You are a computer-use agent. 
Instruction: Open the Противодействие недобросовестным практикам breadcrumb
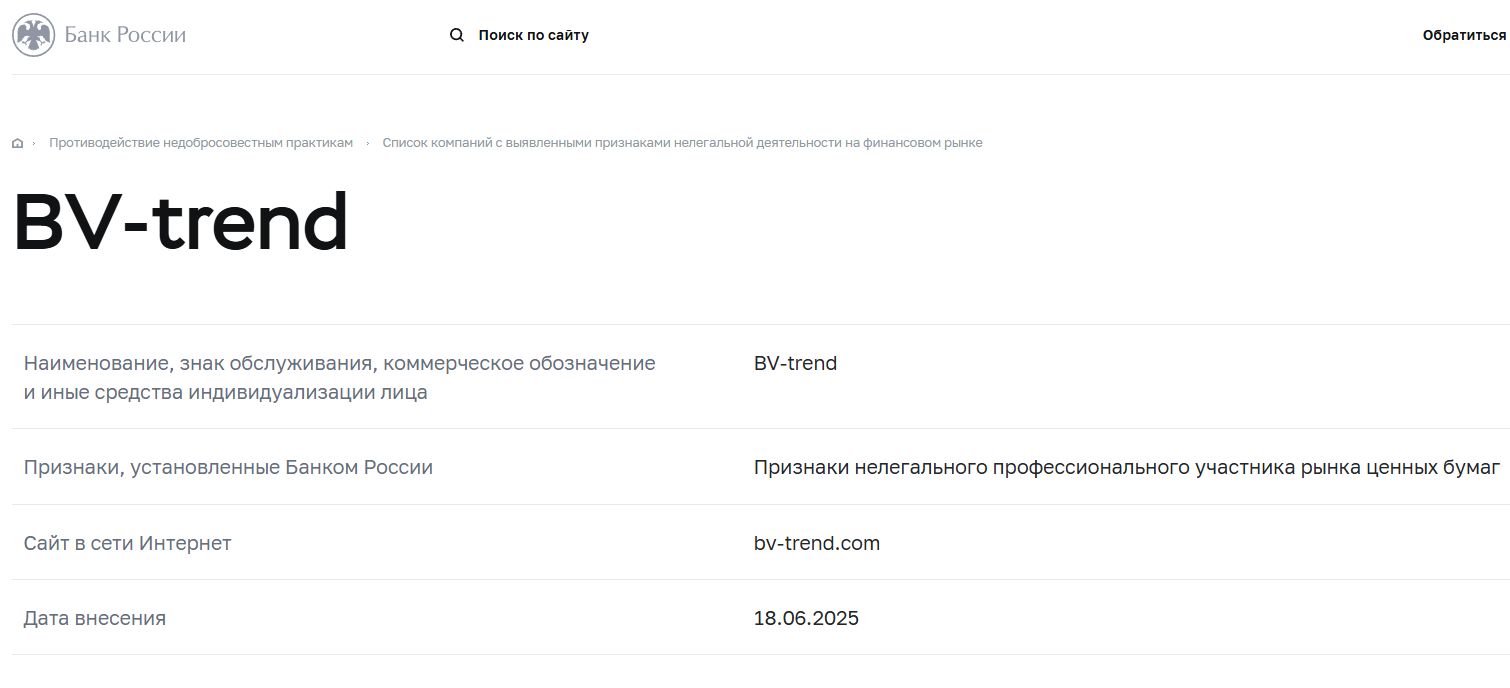(201, 143)
